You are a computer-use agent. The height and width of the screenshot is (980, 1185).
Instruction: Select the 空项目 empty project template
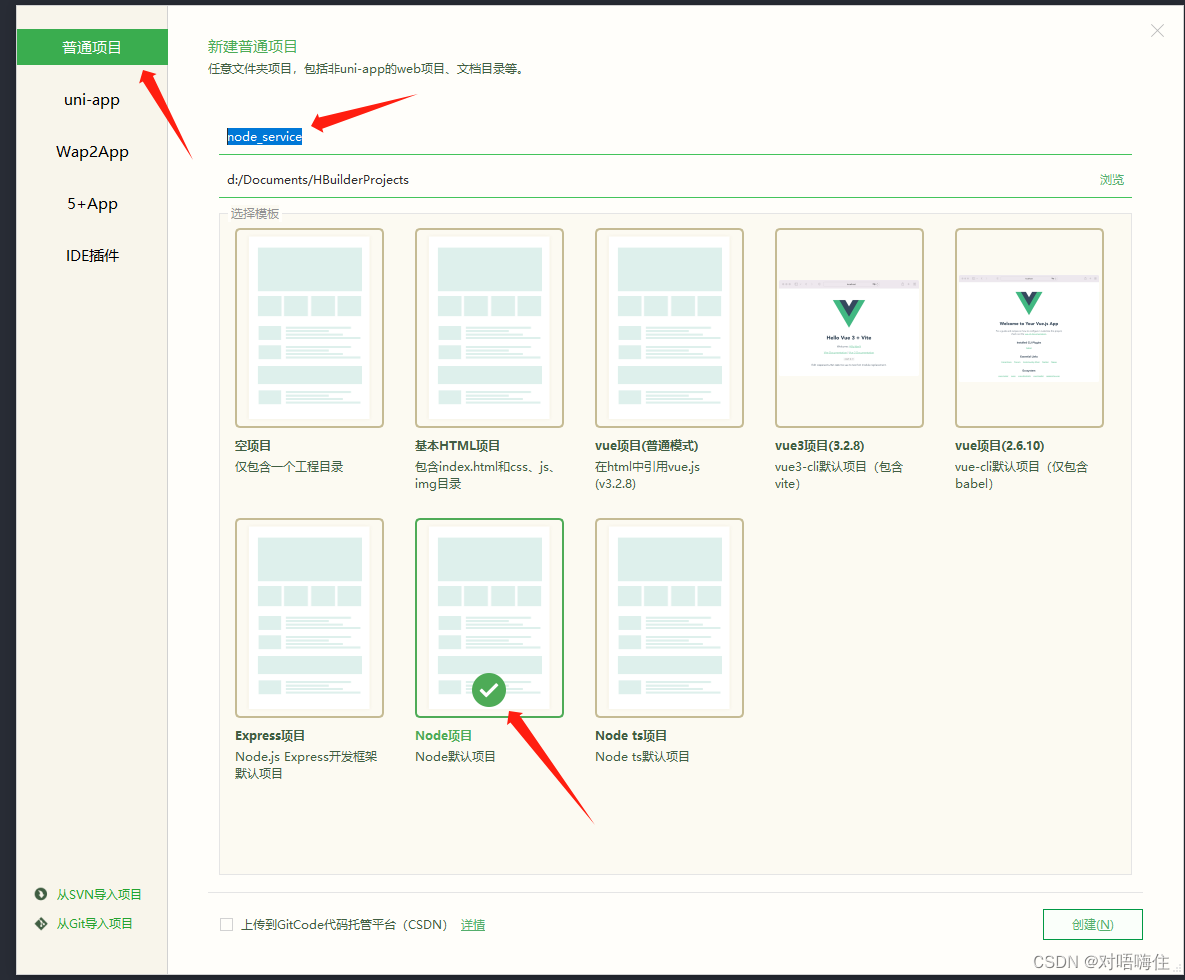pos(309,328)
